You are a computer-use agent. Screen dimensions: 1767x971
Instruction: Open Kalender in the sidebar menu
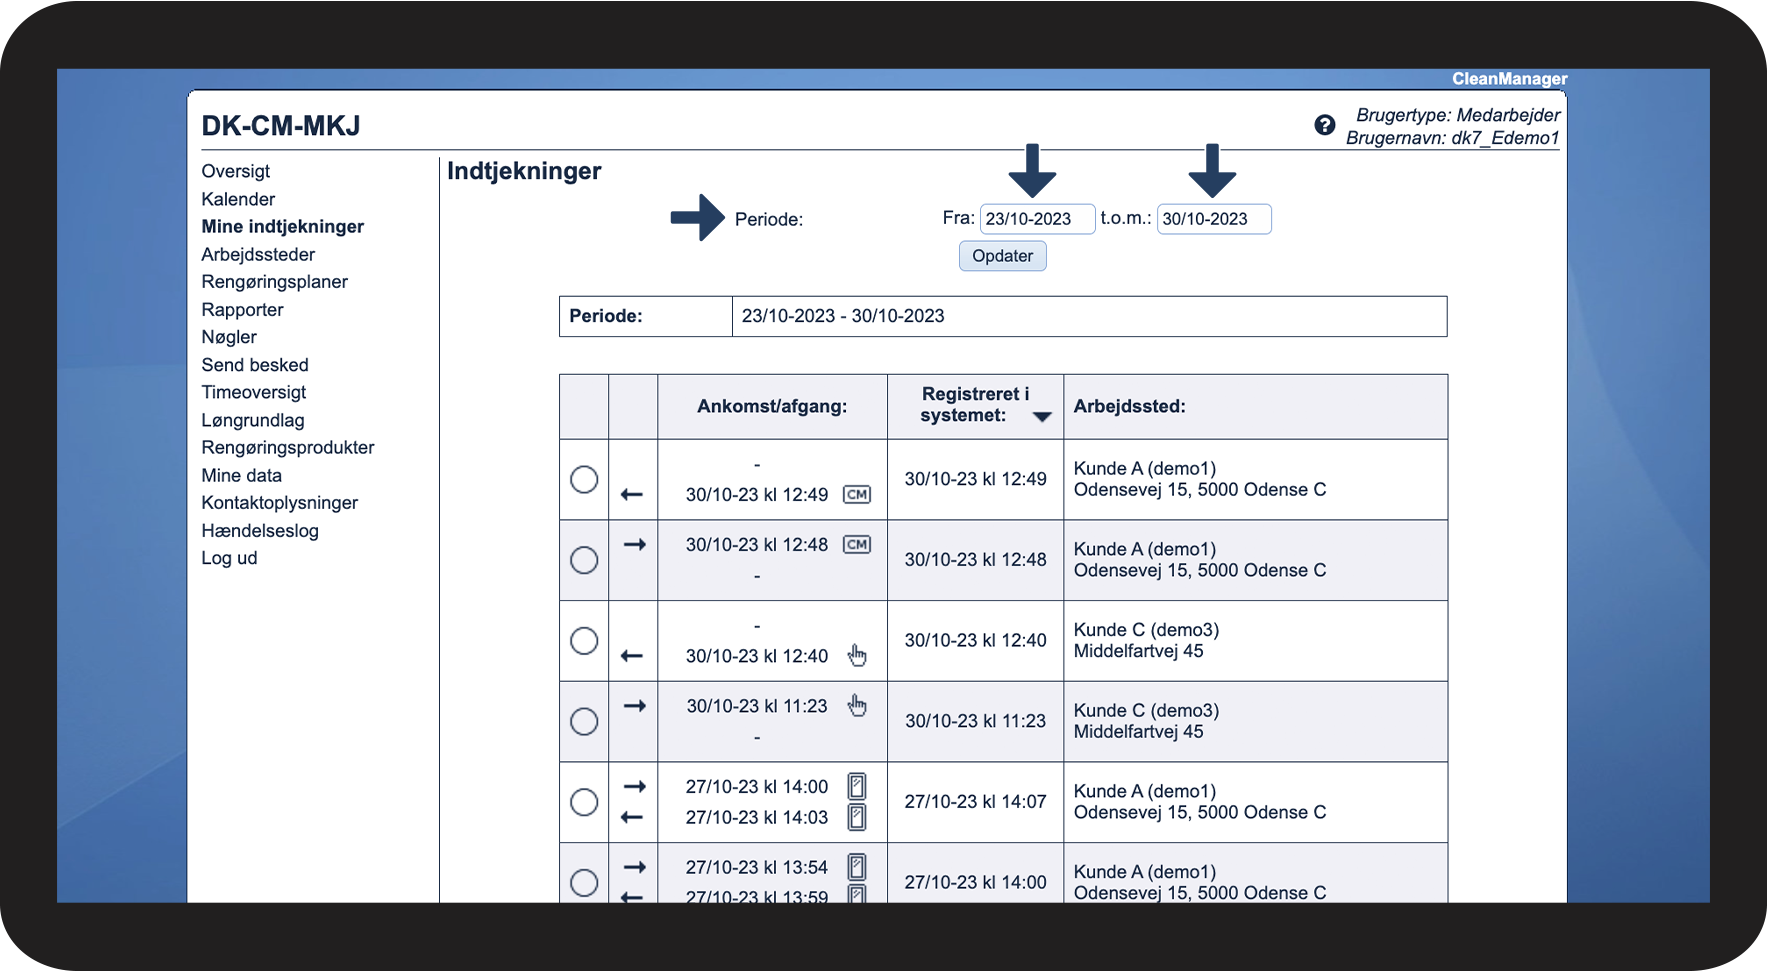click(x=238, y=199)
